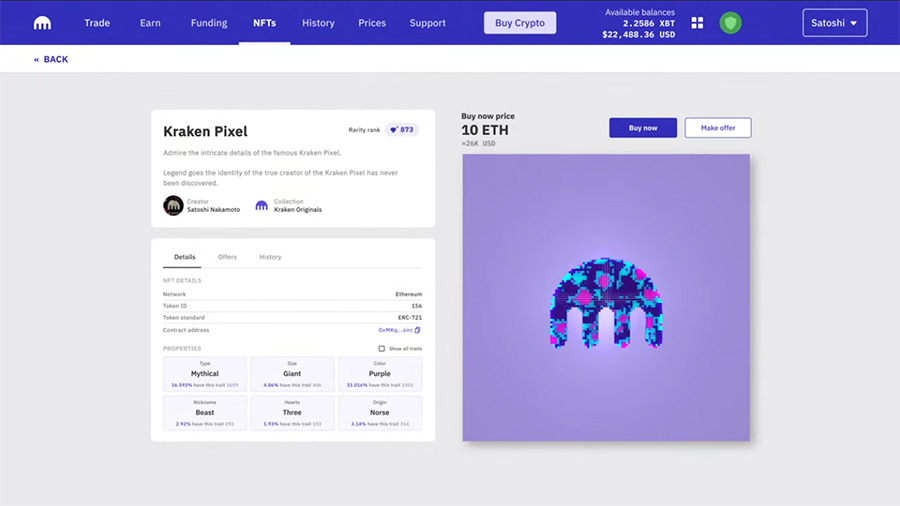This screenshot has height=506, width=900.
Task: Open the Support page
Action: [428, 23]
